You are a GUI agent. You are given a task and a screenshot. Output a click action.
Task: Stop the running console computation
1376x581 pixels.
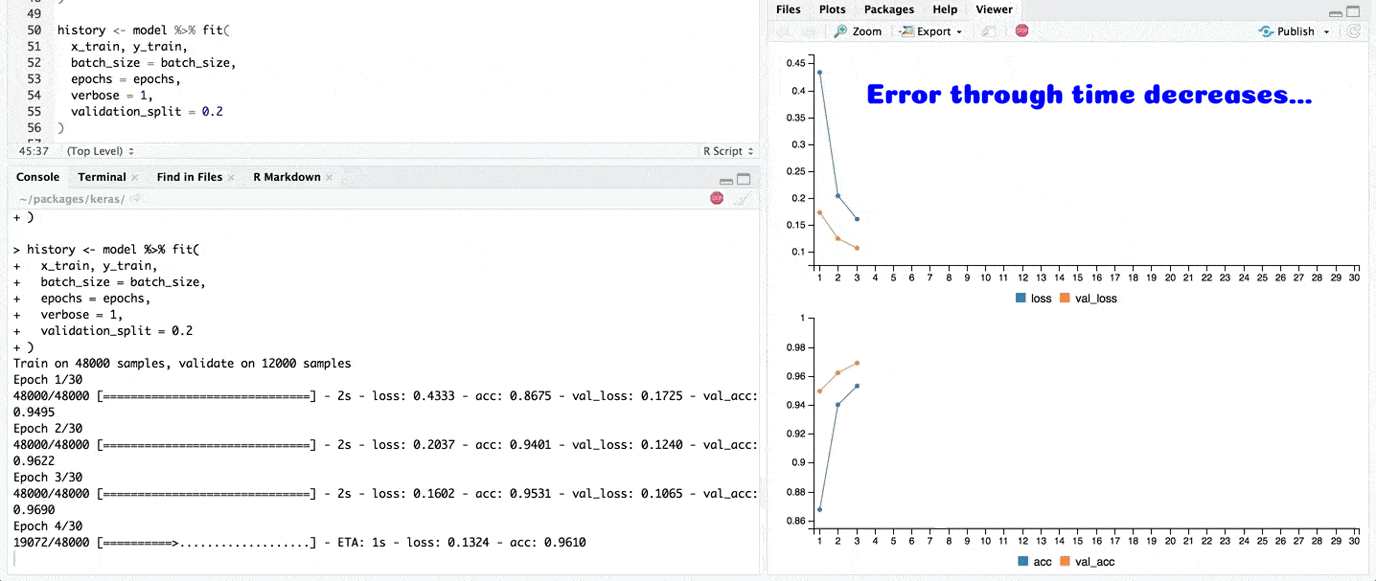coord(716,199)
